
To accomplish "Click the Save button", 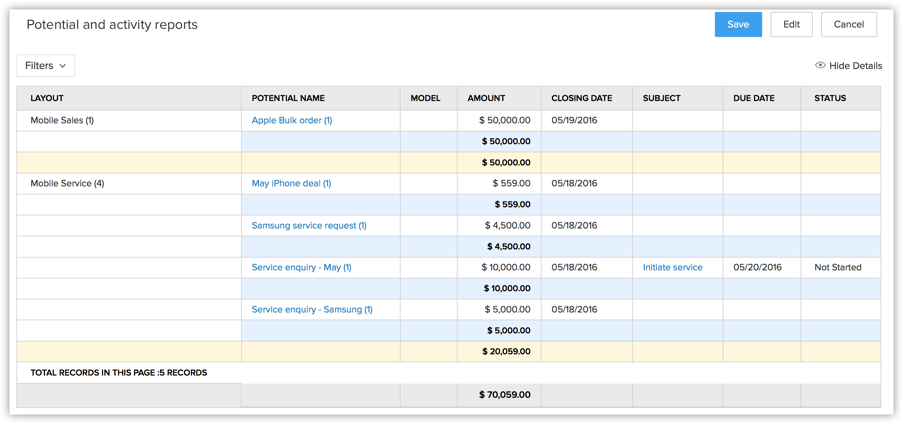I will point(738,25).
